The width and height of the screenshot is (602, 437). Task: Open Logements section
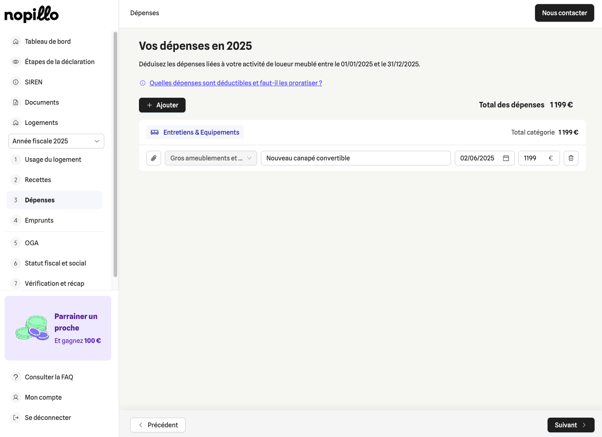click(x=41, y=122)
